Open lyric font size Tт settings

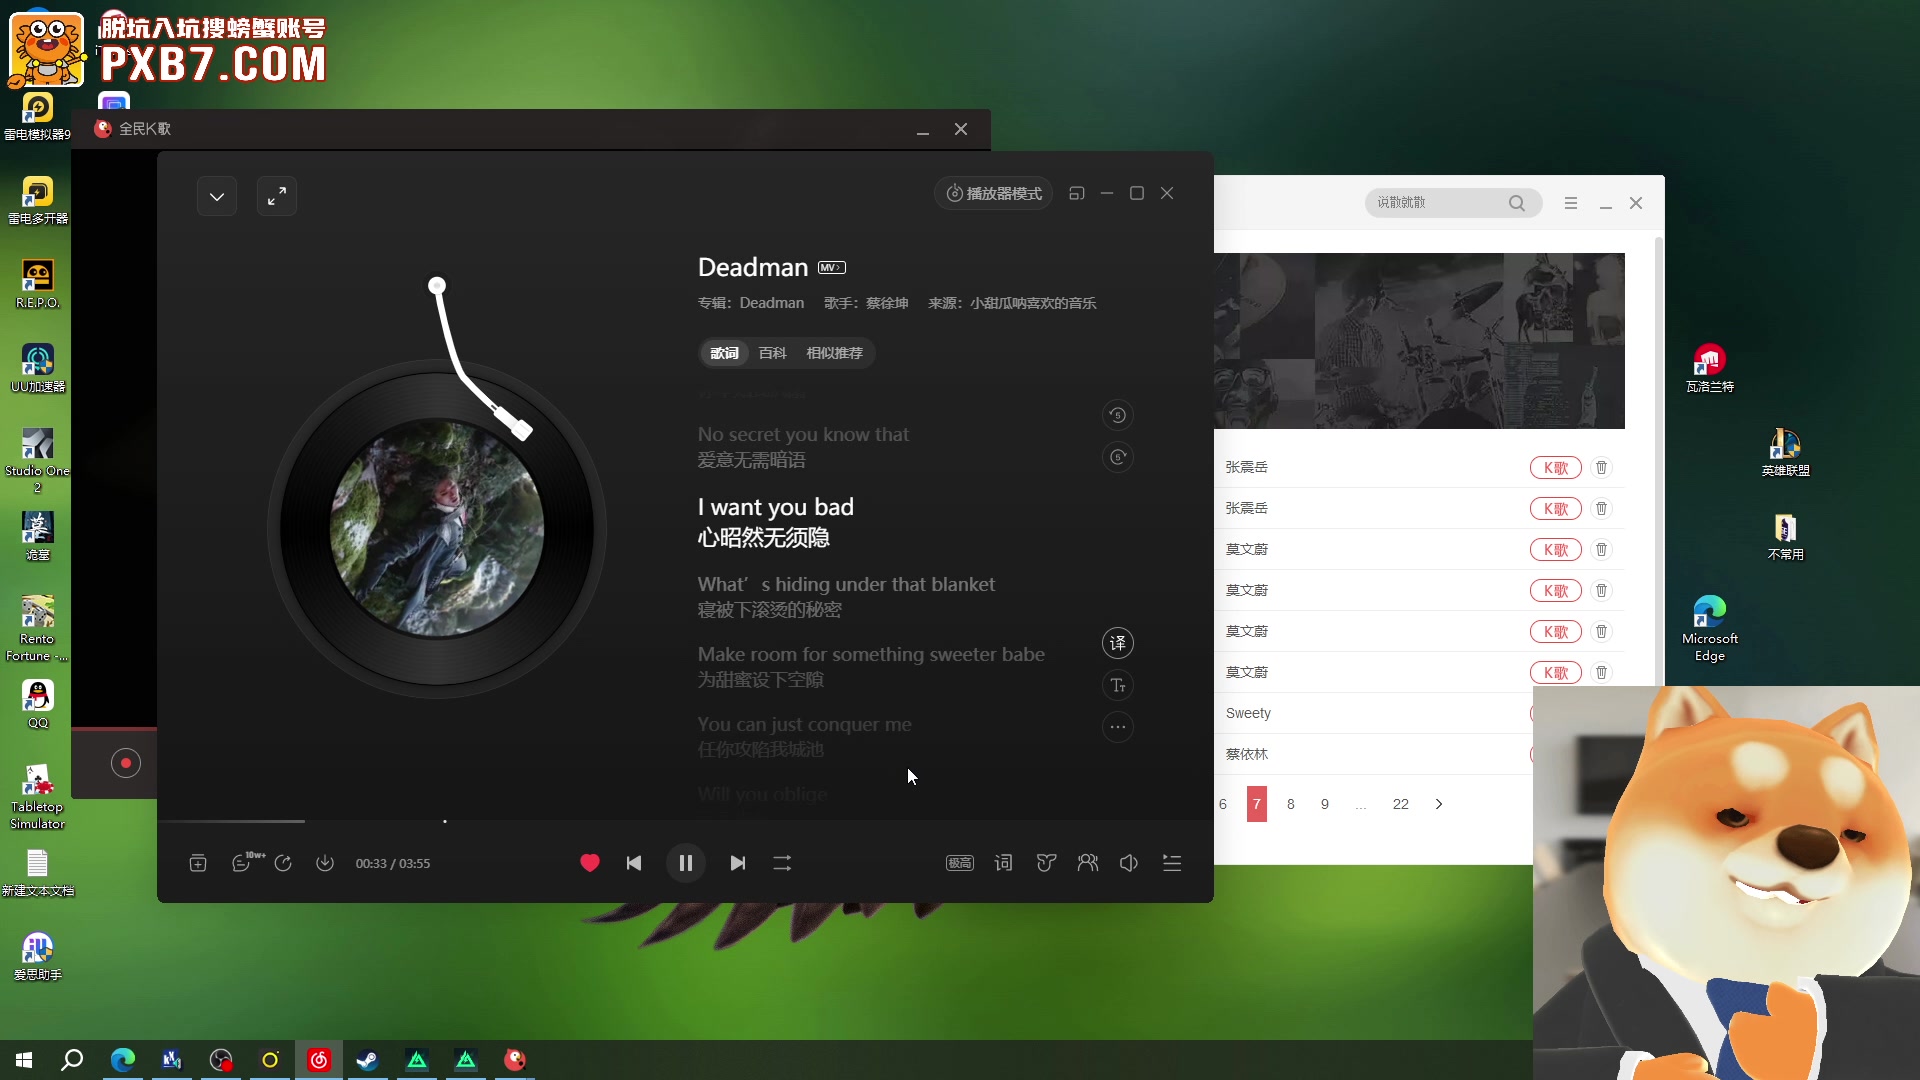point(1118,685)
